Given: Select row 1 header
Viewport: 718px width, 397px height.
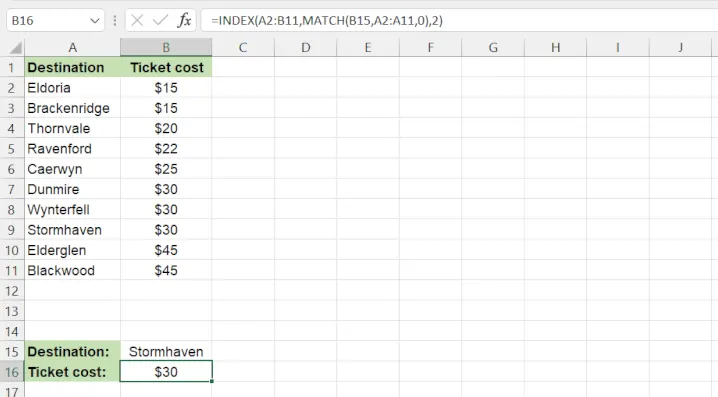Looking at the screenshot, I should 12,68.
